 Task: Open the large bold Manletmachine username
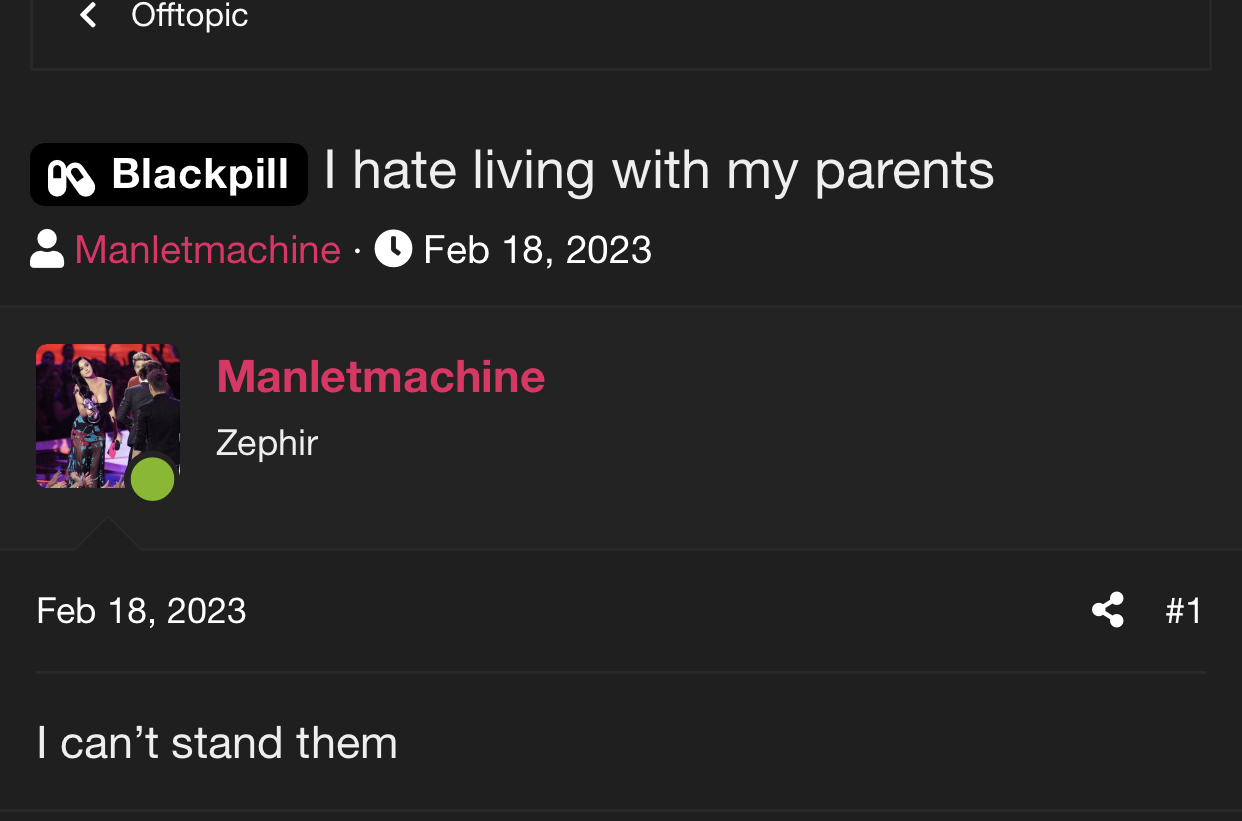coord(381,377)
